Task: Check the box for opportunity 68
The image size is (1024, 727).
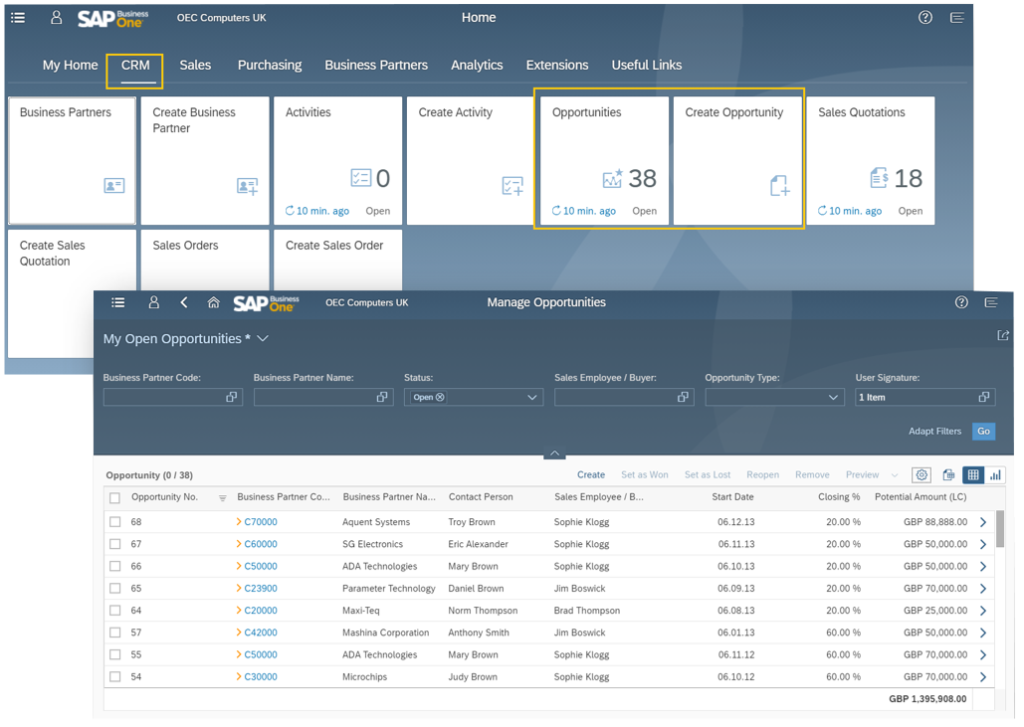Action: tap(115, 522)
